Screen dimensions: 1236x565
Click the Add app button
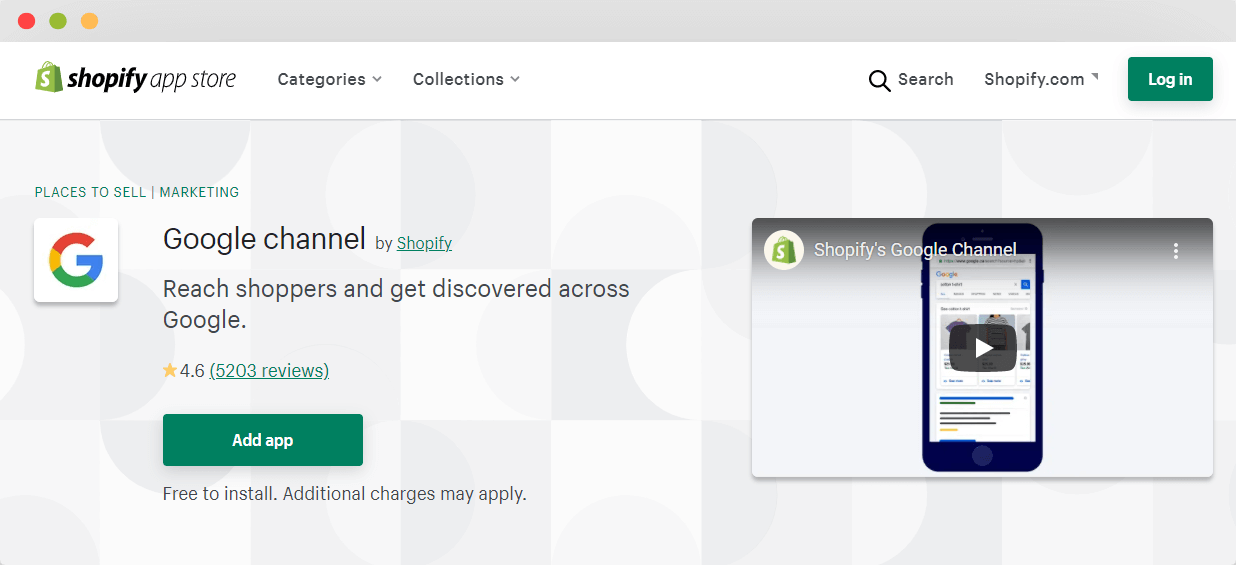[x=263, y=440]
